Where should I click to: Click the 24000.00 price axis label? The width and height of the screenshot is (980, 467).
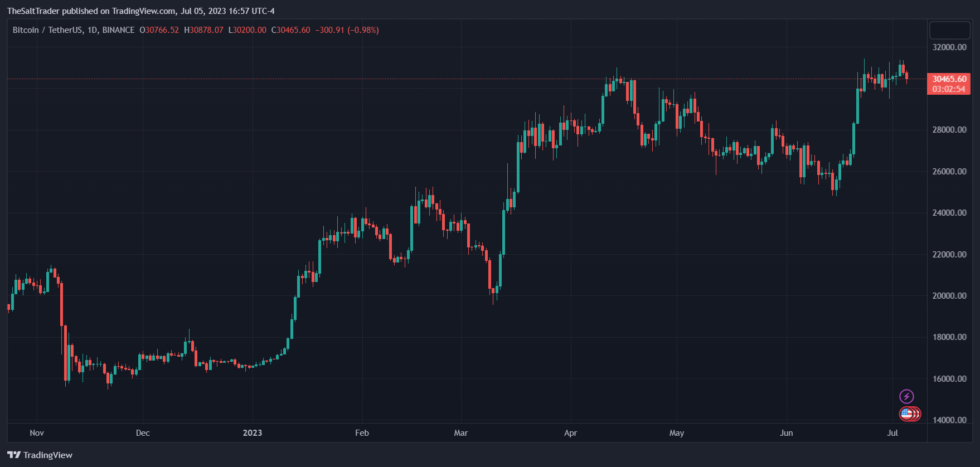pyautogui.click(x=948, y=213)
